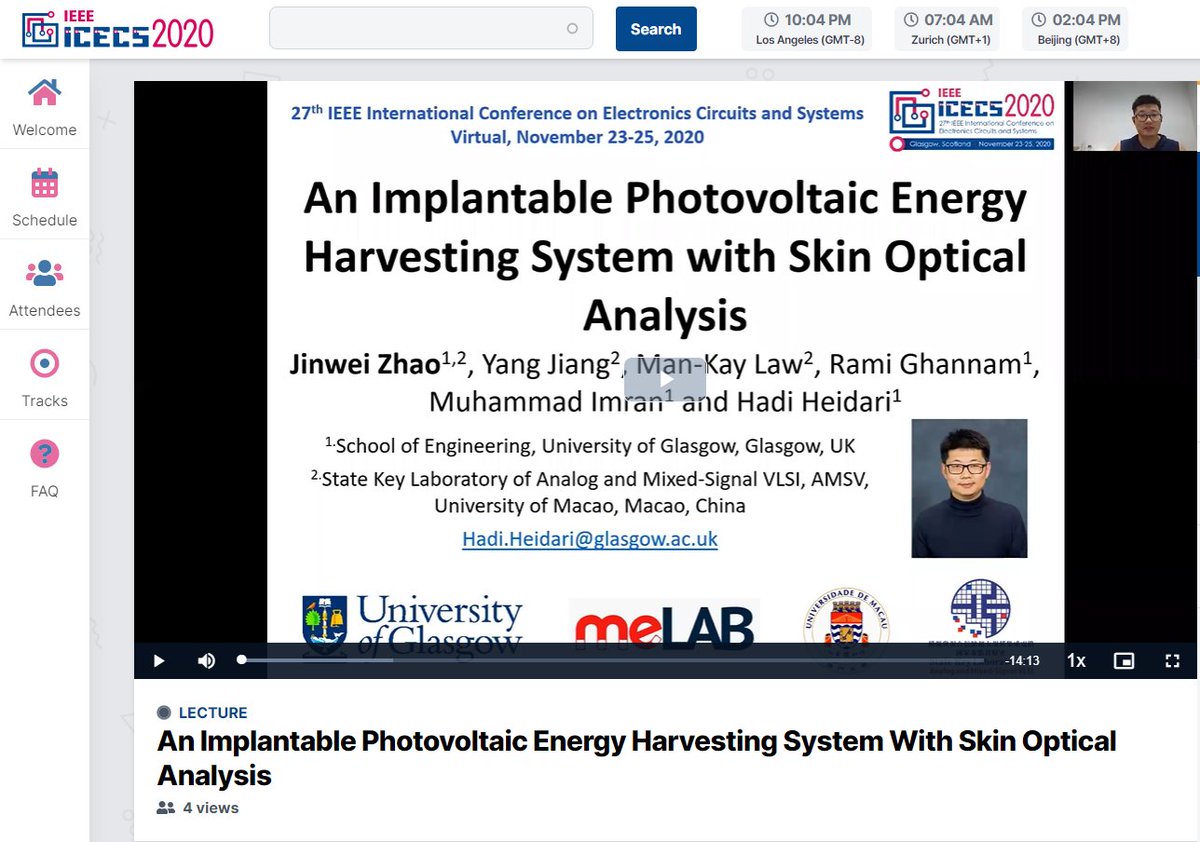The height and width of the screenshot is (842, 1200).
Task: Click the remaining time -14:13
Action: [x=1021, y=660]
